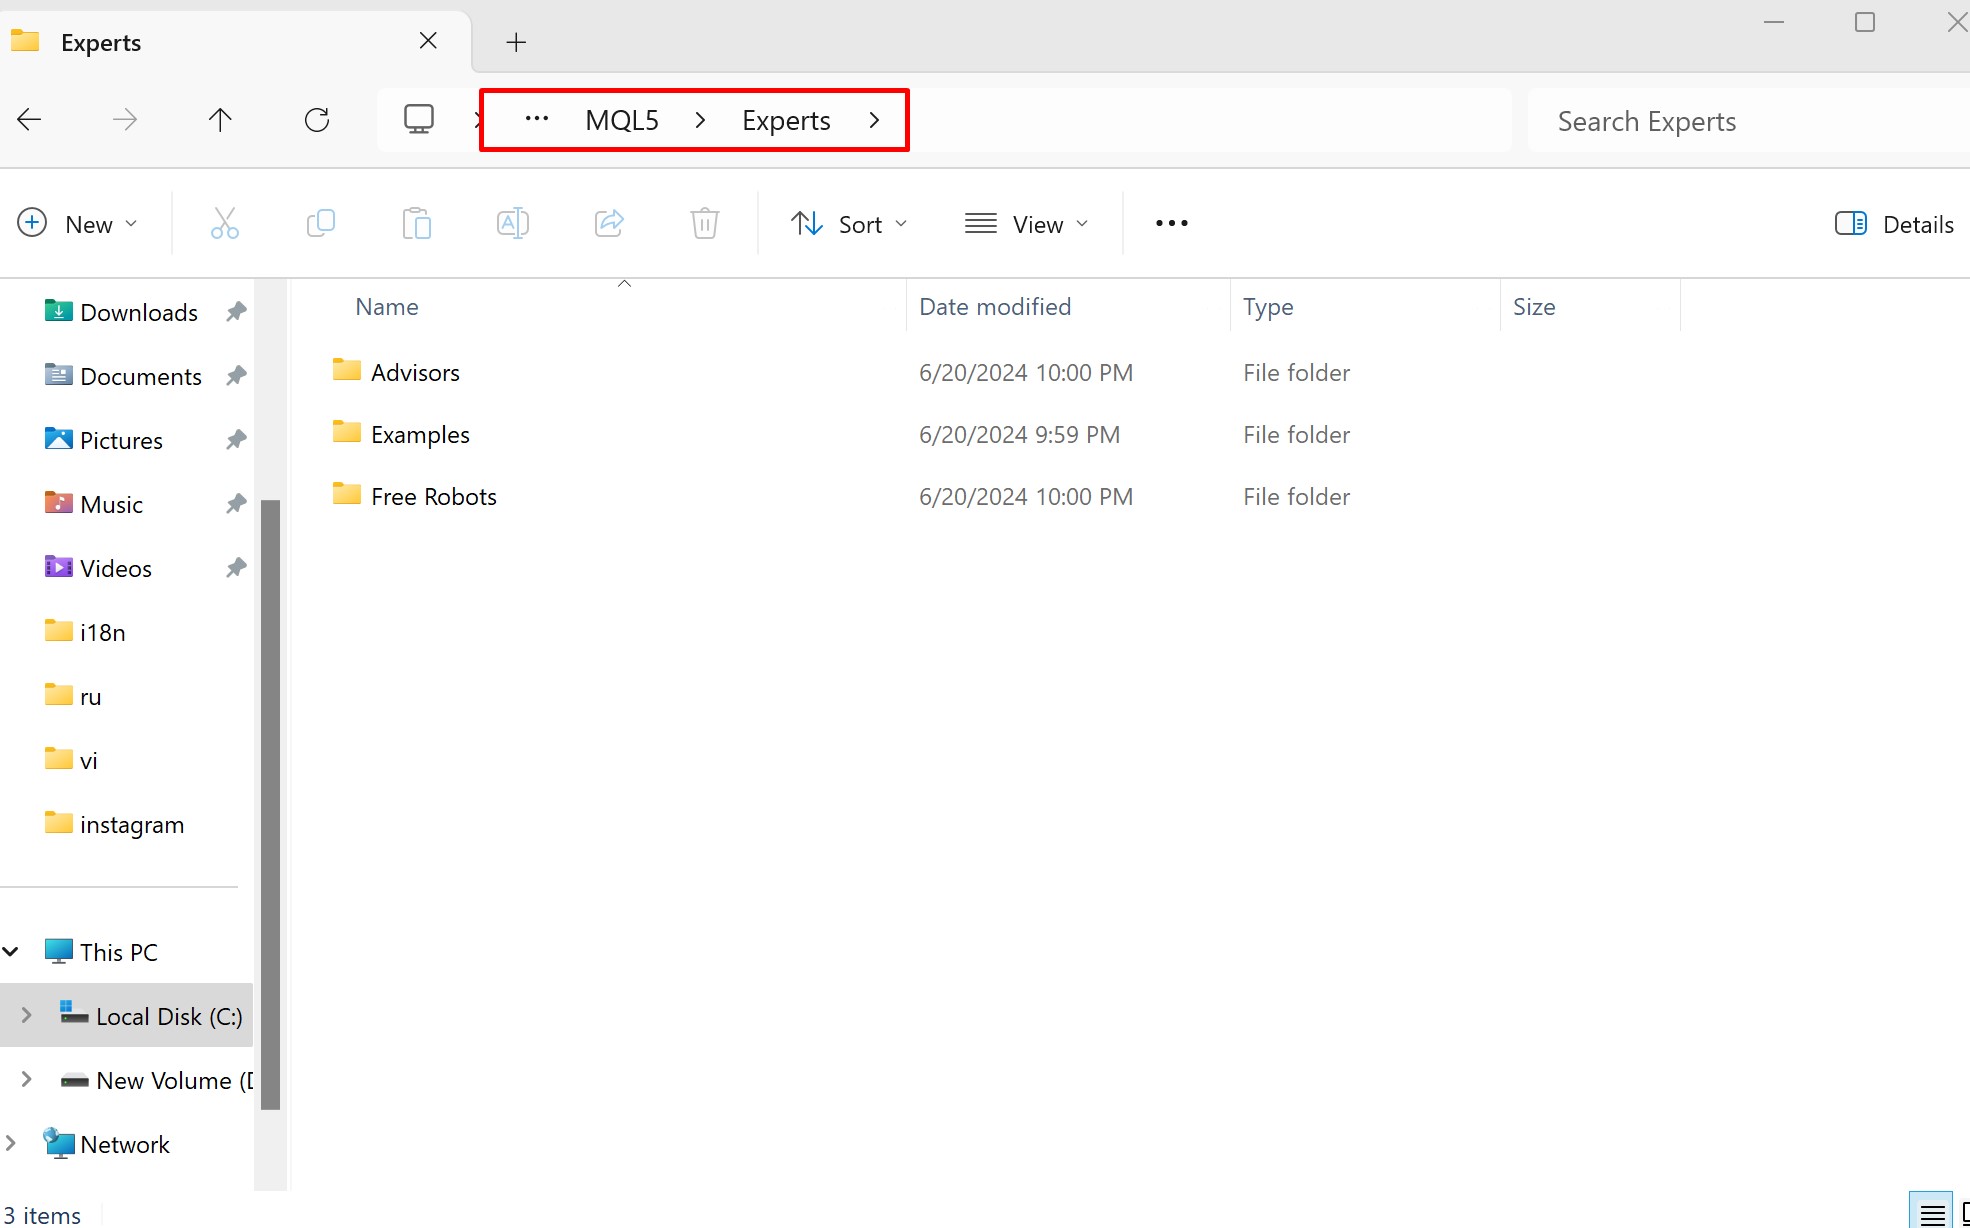Share the selected item
The image size is (1970, 1228).
coord(608,223)
